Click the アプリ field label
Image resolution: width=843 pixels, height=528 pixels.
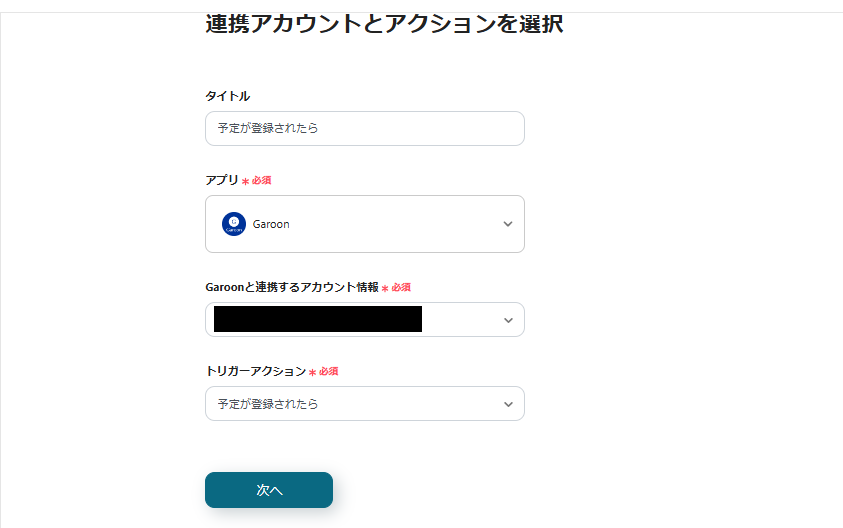click(221, 180)
